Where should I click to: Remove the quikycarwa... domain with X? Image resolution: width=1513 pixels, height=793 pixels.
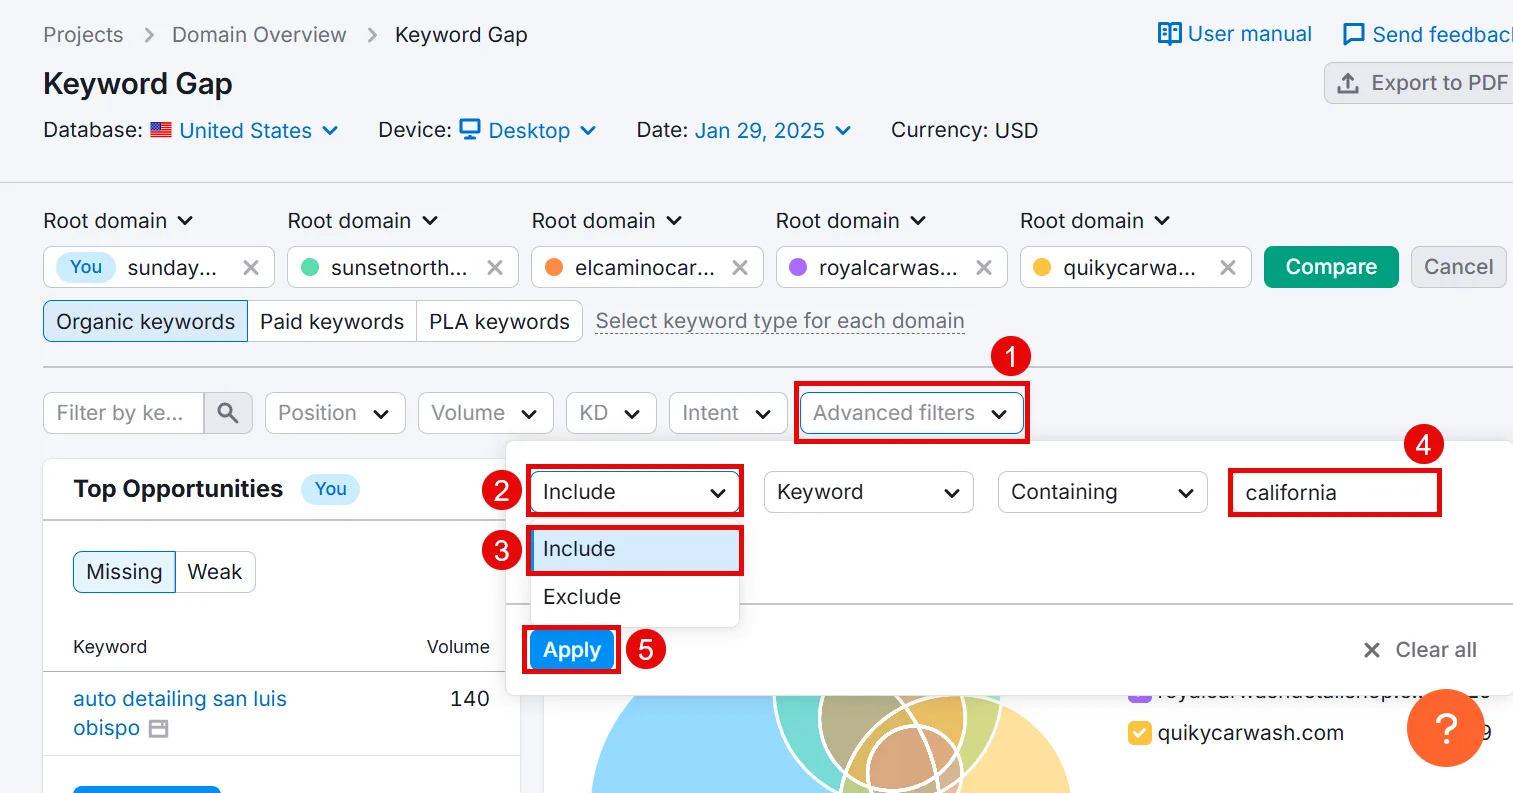1228,267
